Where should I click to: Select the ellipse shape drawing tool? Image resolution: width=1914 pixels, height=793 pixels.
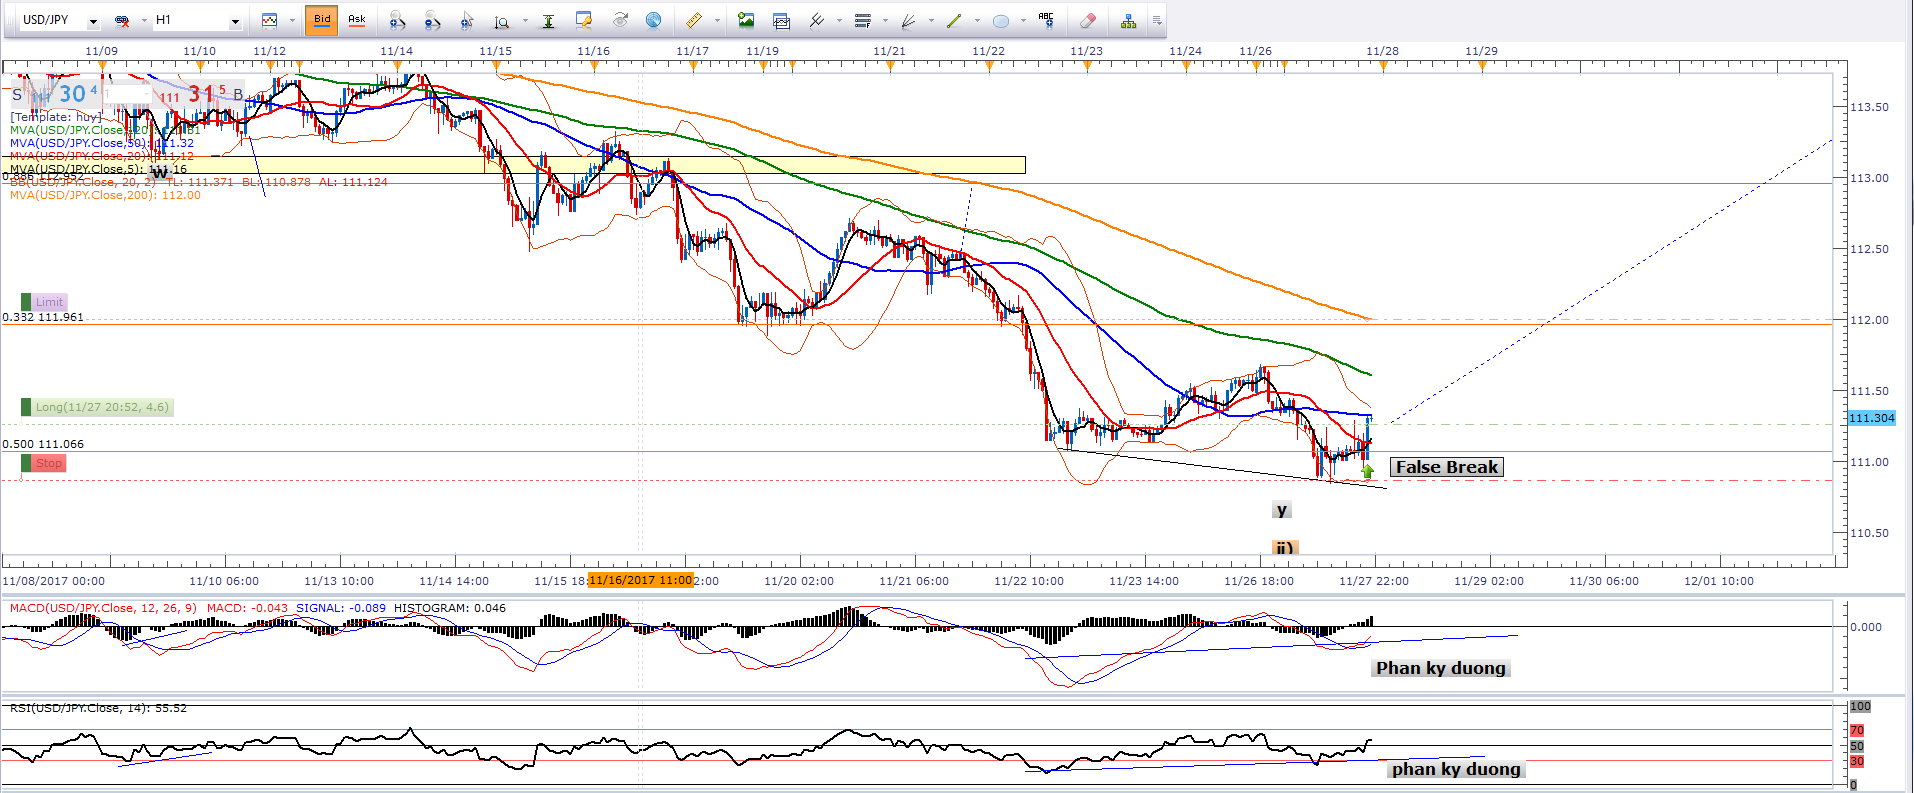click(x=1000, y=20)
